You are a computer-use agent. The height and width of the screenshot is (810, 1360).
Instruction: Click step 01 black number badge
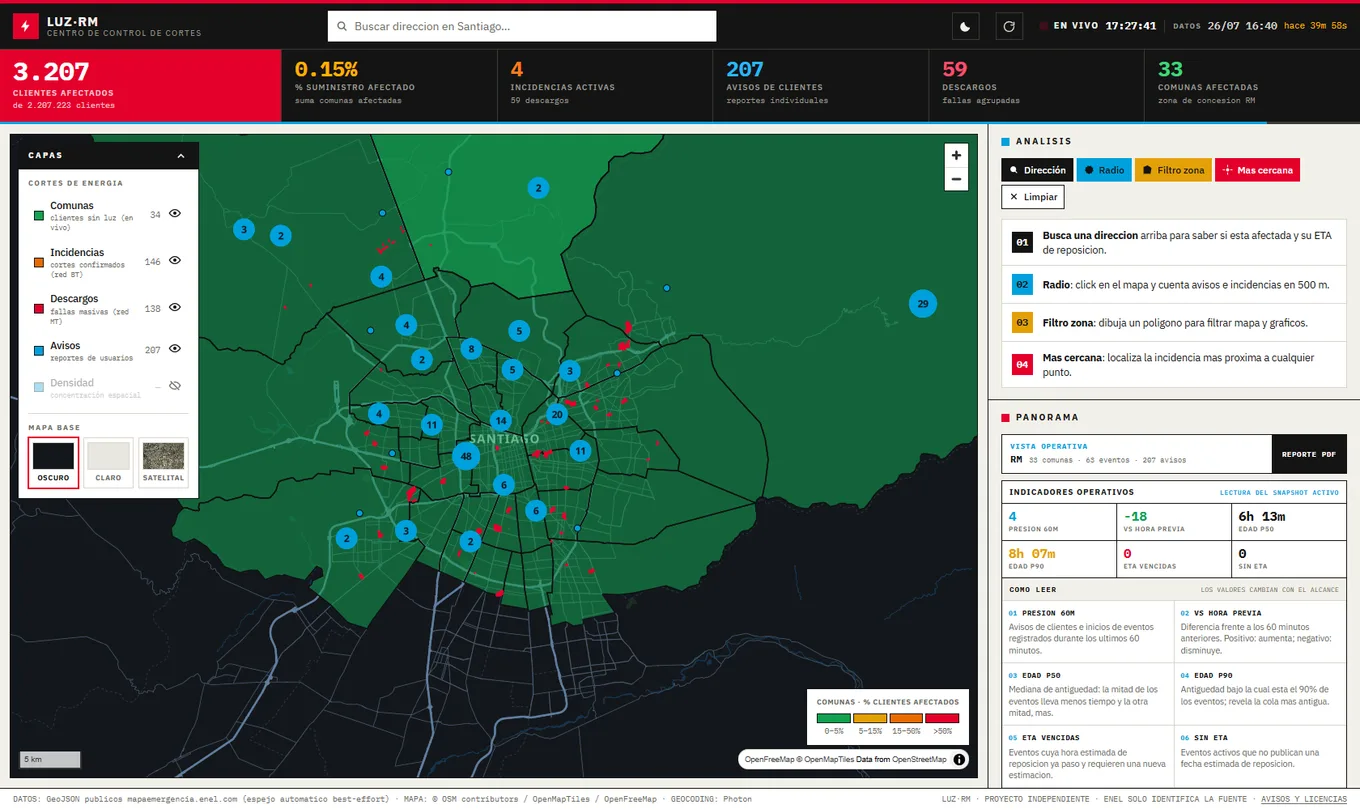(1022, 242)
